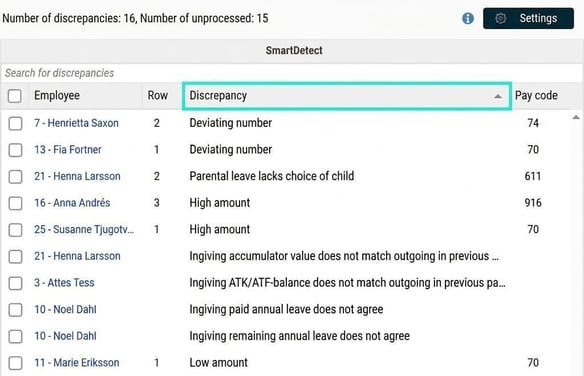584x376 pixels.
Task: Click the Discrepancy sort arrow
Action: (x=498, y=96)
